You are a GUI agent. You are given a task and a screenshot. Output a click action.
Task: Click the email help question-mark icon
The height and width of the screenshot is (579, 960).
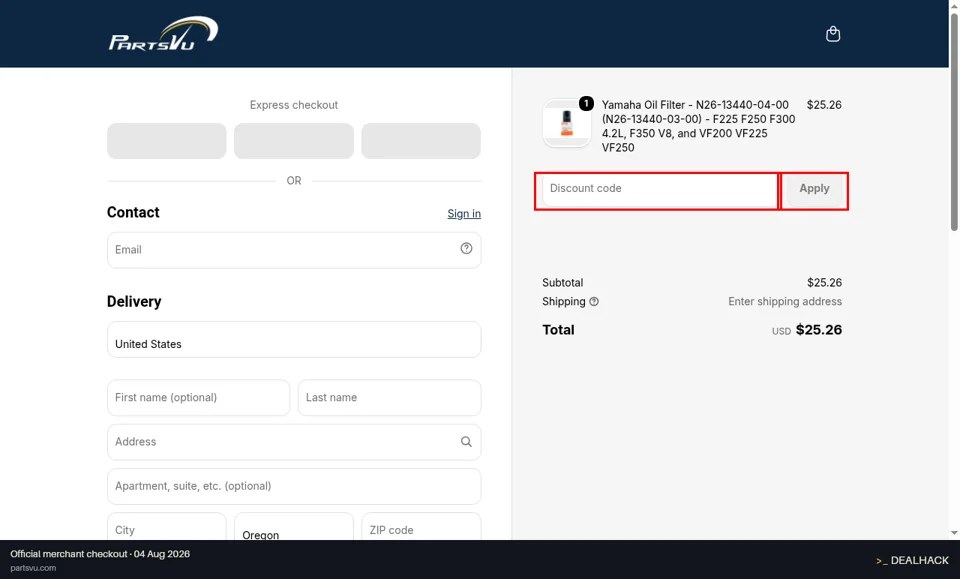pos(466,248)
